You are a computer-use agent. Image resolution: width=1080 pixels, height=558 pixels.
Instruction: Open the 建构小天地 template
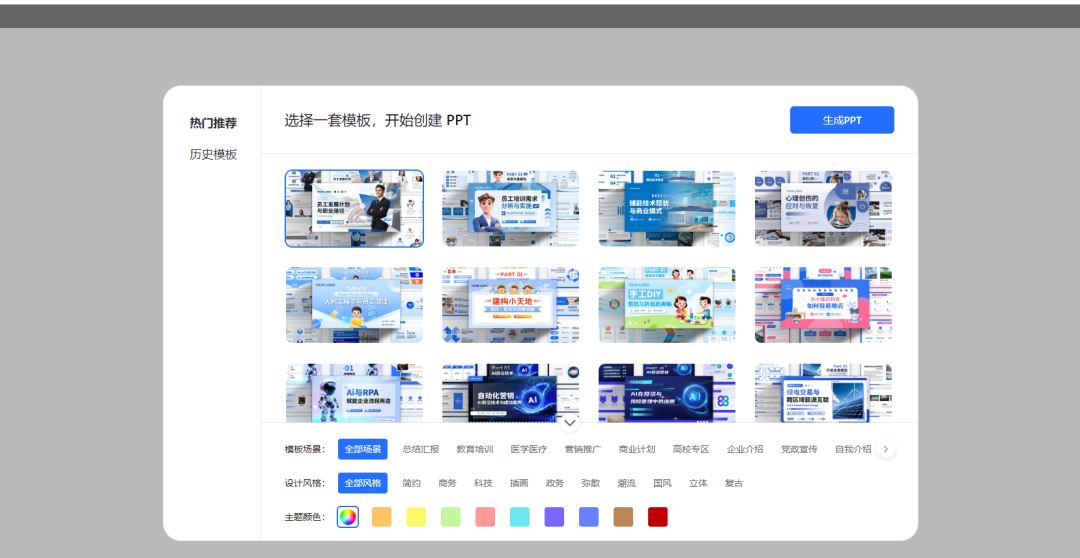point(510,305)
